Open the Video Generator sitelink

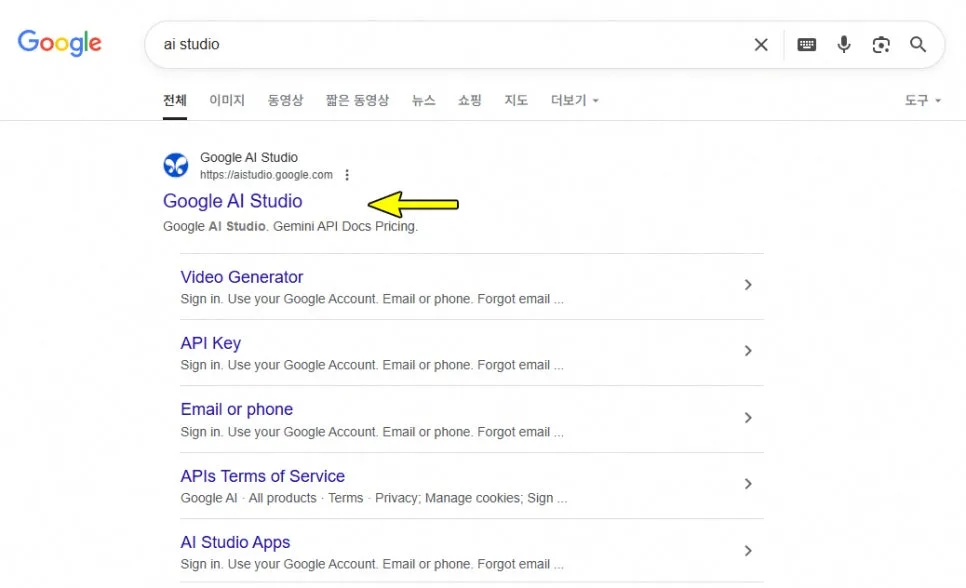(x=242, y=277)
